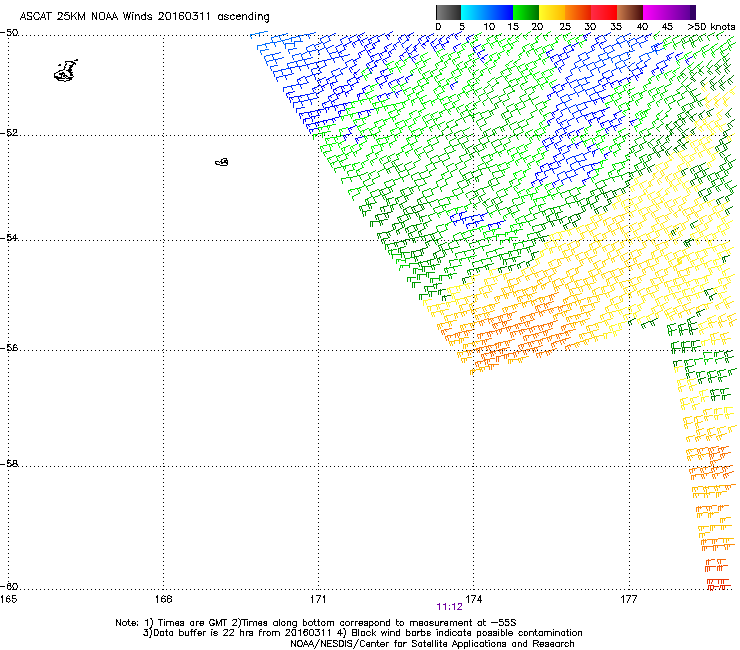This screenshot has width=740, height=650.
Task: Click the '-56' latitude axis label
Action: 10,347
